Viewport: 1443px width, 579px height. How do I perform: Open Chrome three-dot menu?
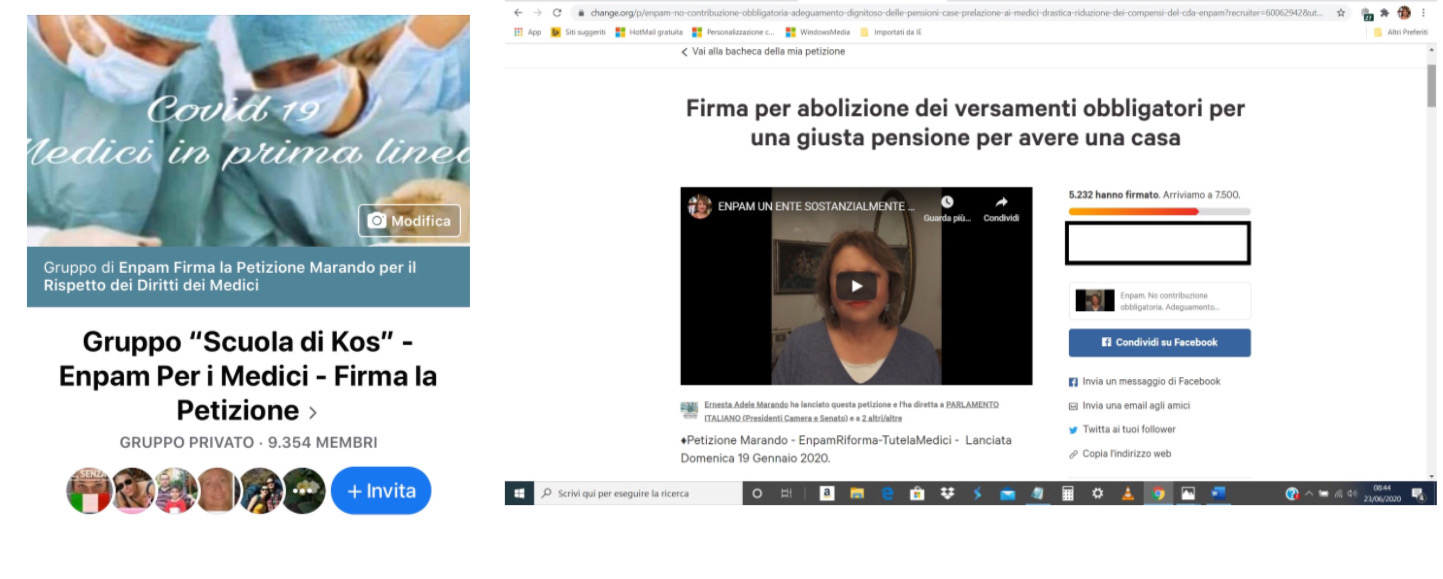(x=1424, y=13)
